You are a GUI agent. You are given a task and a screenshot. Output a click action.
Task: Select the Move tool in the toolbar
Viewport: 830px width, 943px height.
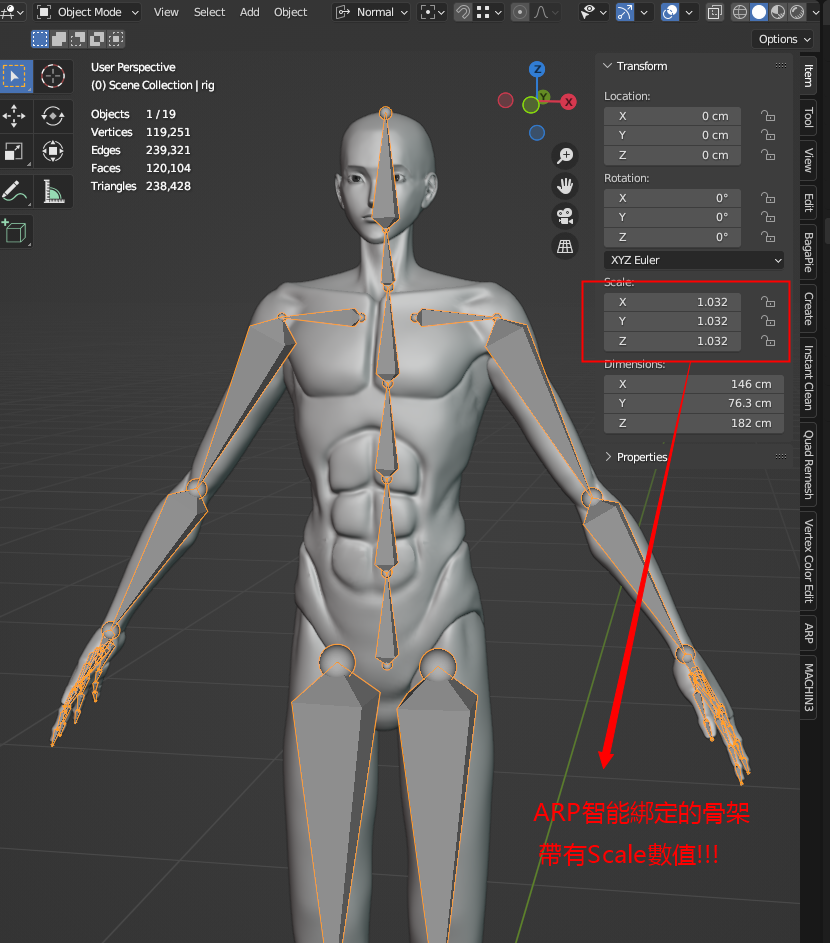point(15,115)
